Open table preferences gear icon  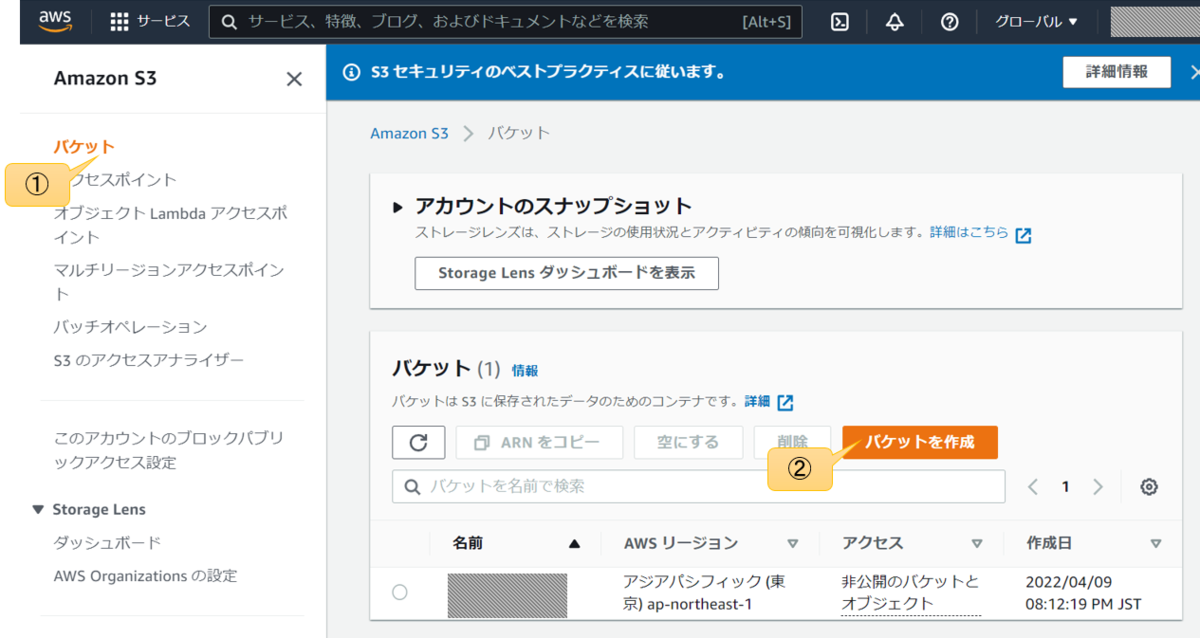click(1149, 487)
